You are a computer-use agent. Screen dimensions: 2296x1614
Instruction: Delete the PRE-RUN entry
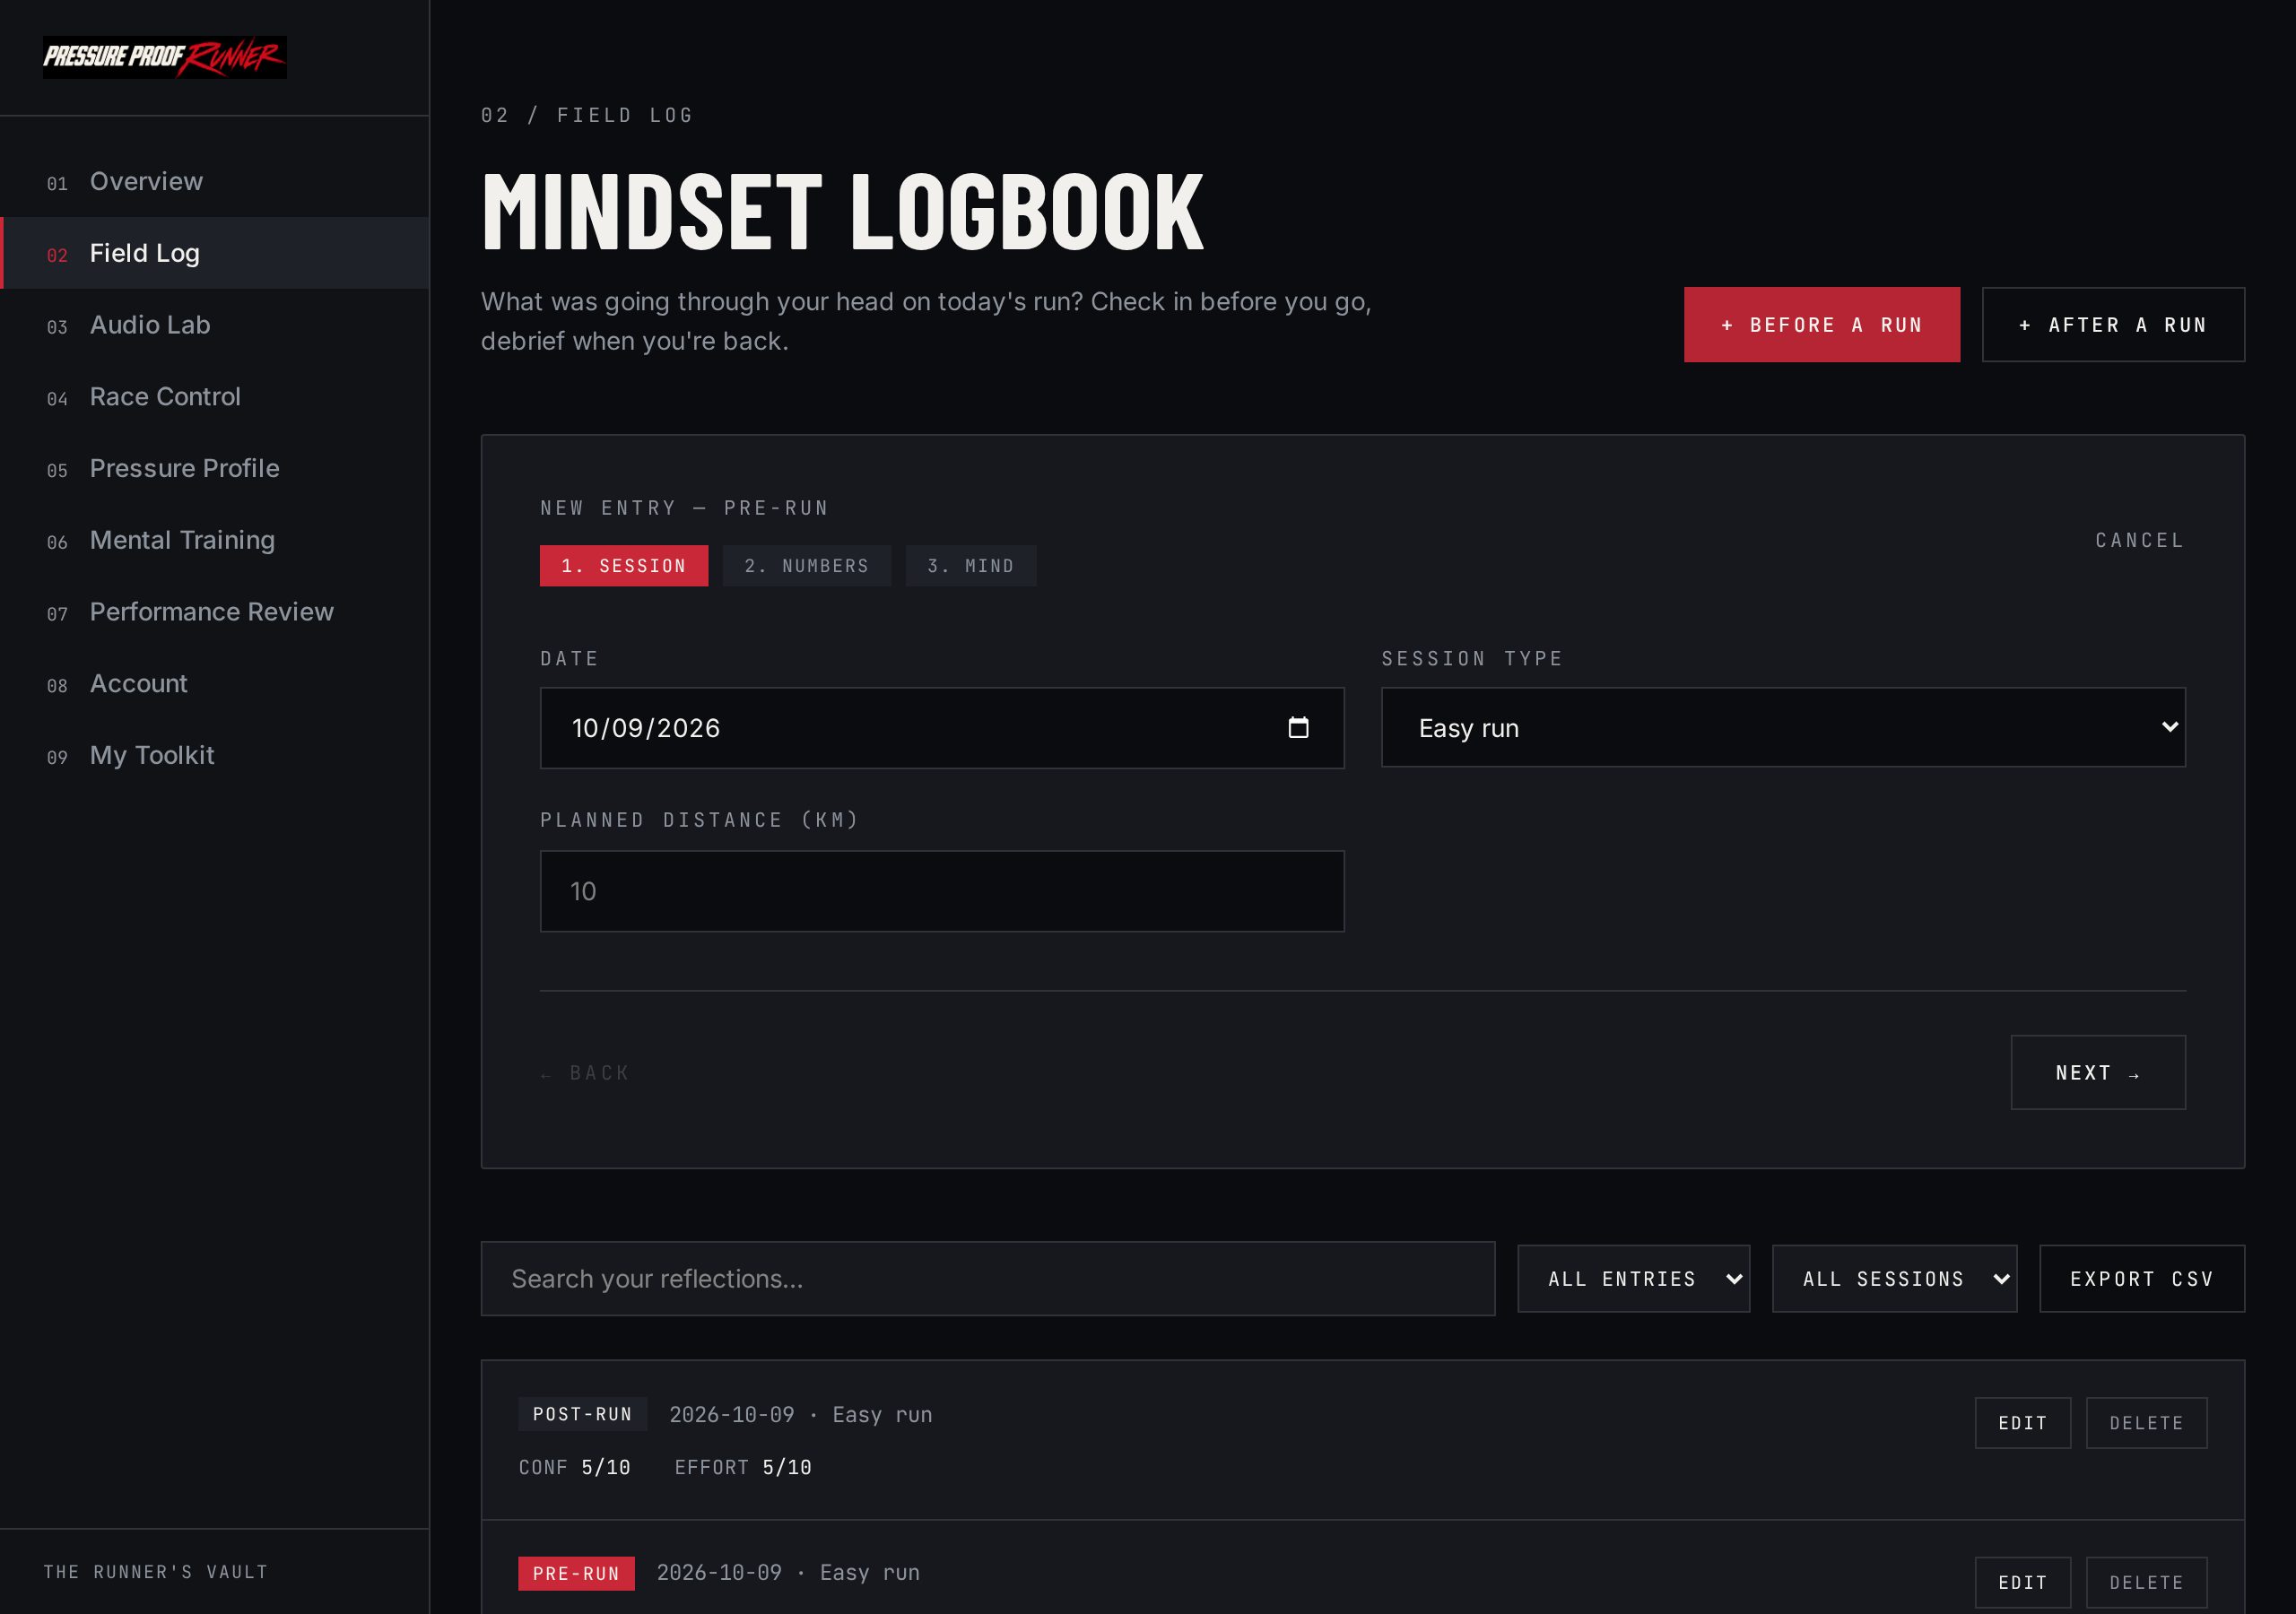[2146, 1583]
